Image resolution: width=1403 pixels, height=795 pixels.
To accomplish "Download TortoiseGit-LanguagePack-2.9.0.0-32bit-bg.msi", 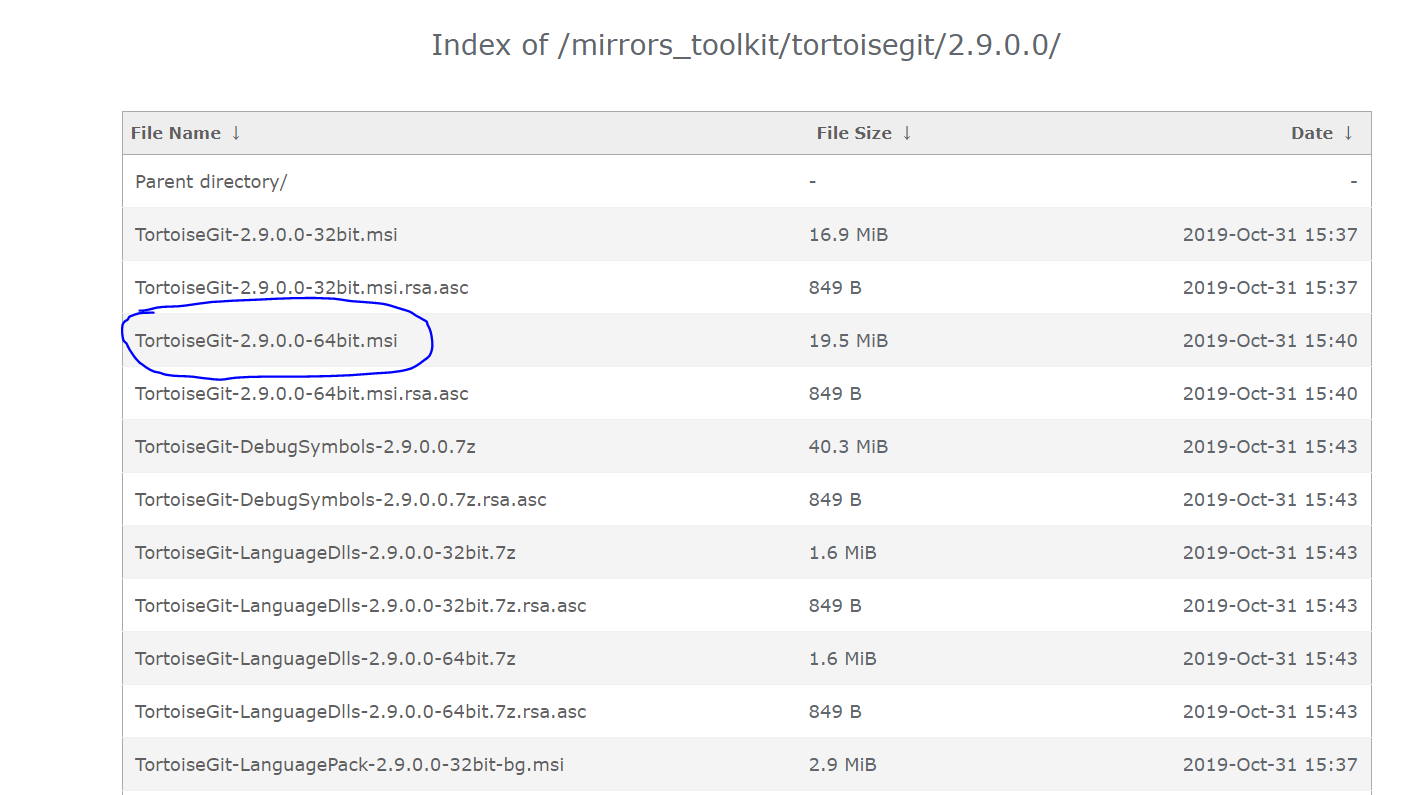I will pos(349,765).
